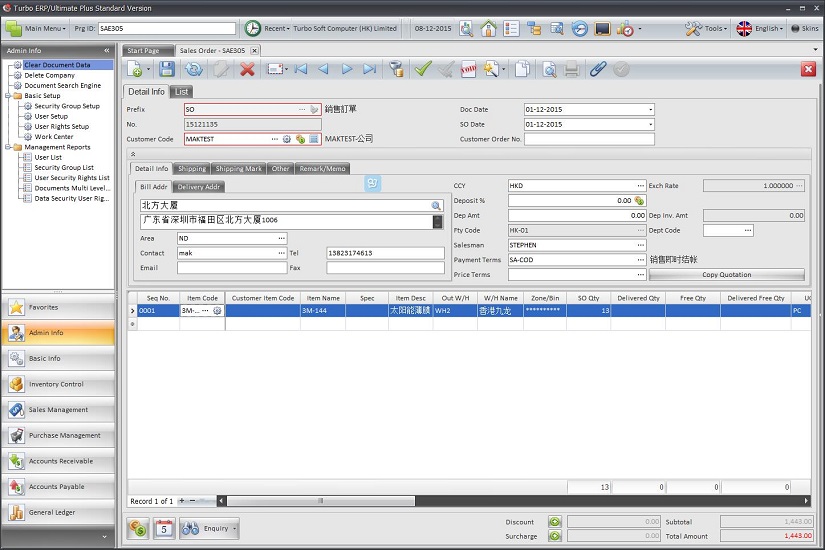Switch to the Delivery Addr tab
The image size is (825, 550).
click(x=198, y=187)
